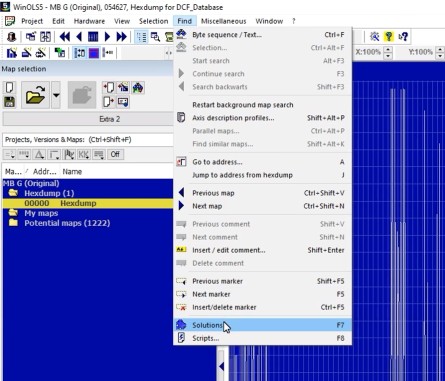Click the Extra 2 button
This screenshot has height=381, width=445.
pos(88,119)
